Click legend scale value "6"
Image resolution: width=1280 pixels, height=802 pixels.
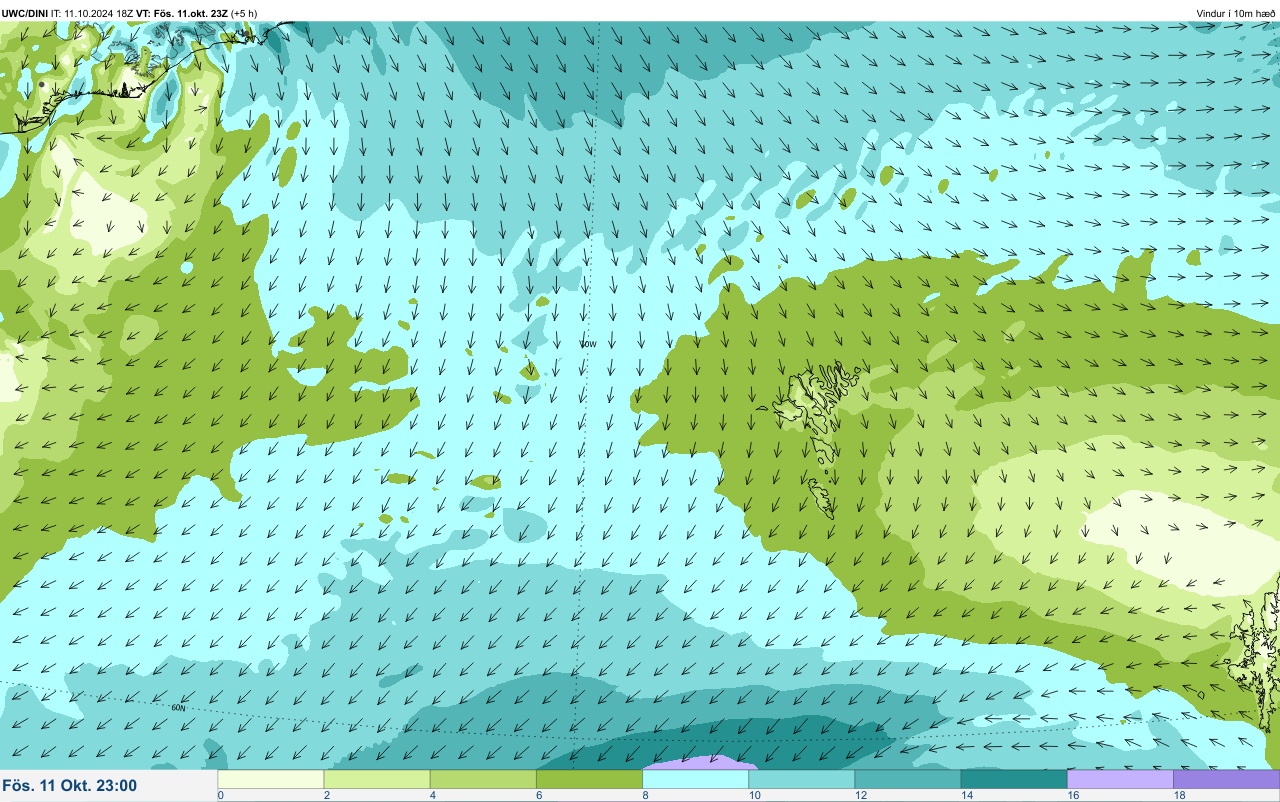point(538,795)
